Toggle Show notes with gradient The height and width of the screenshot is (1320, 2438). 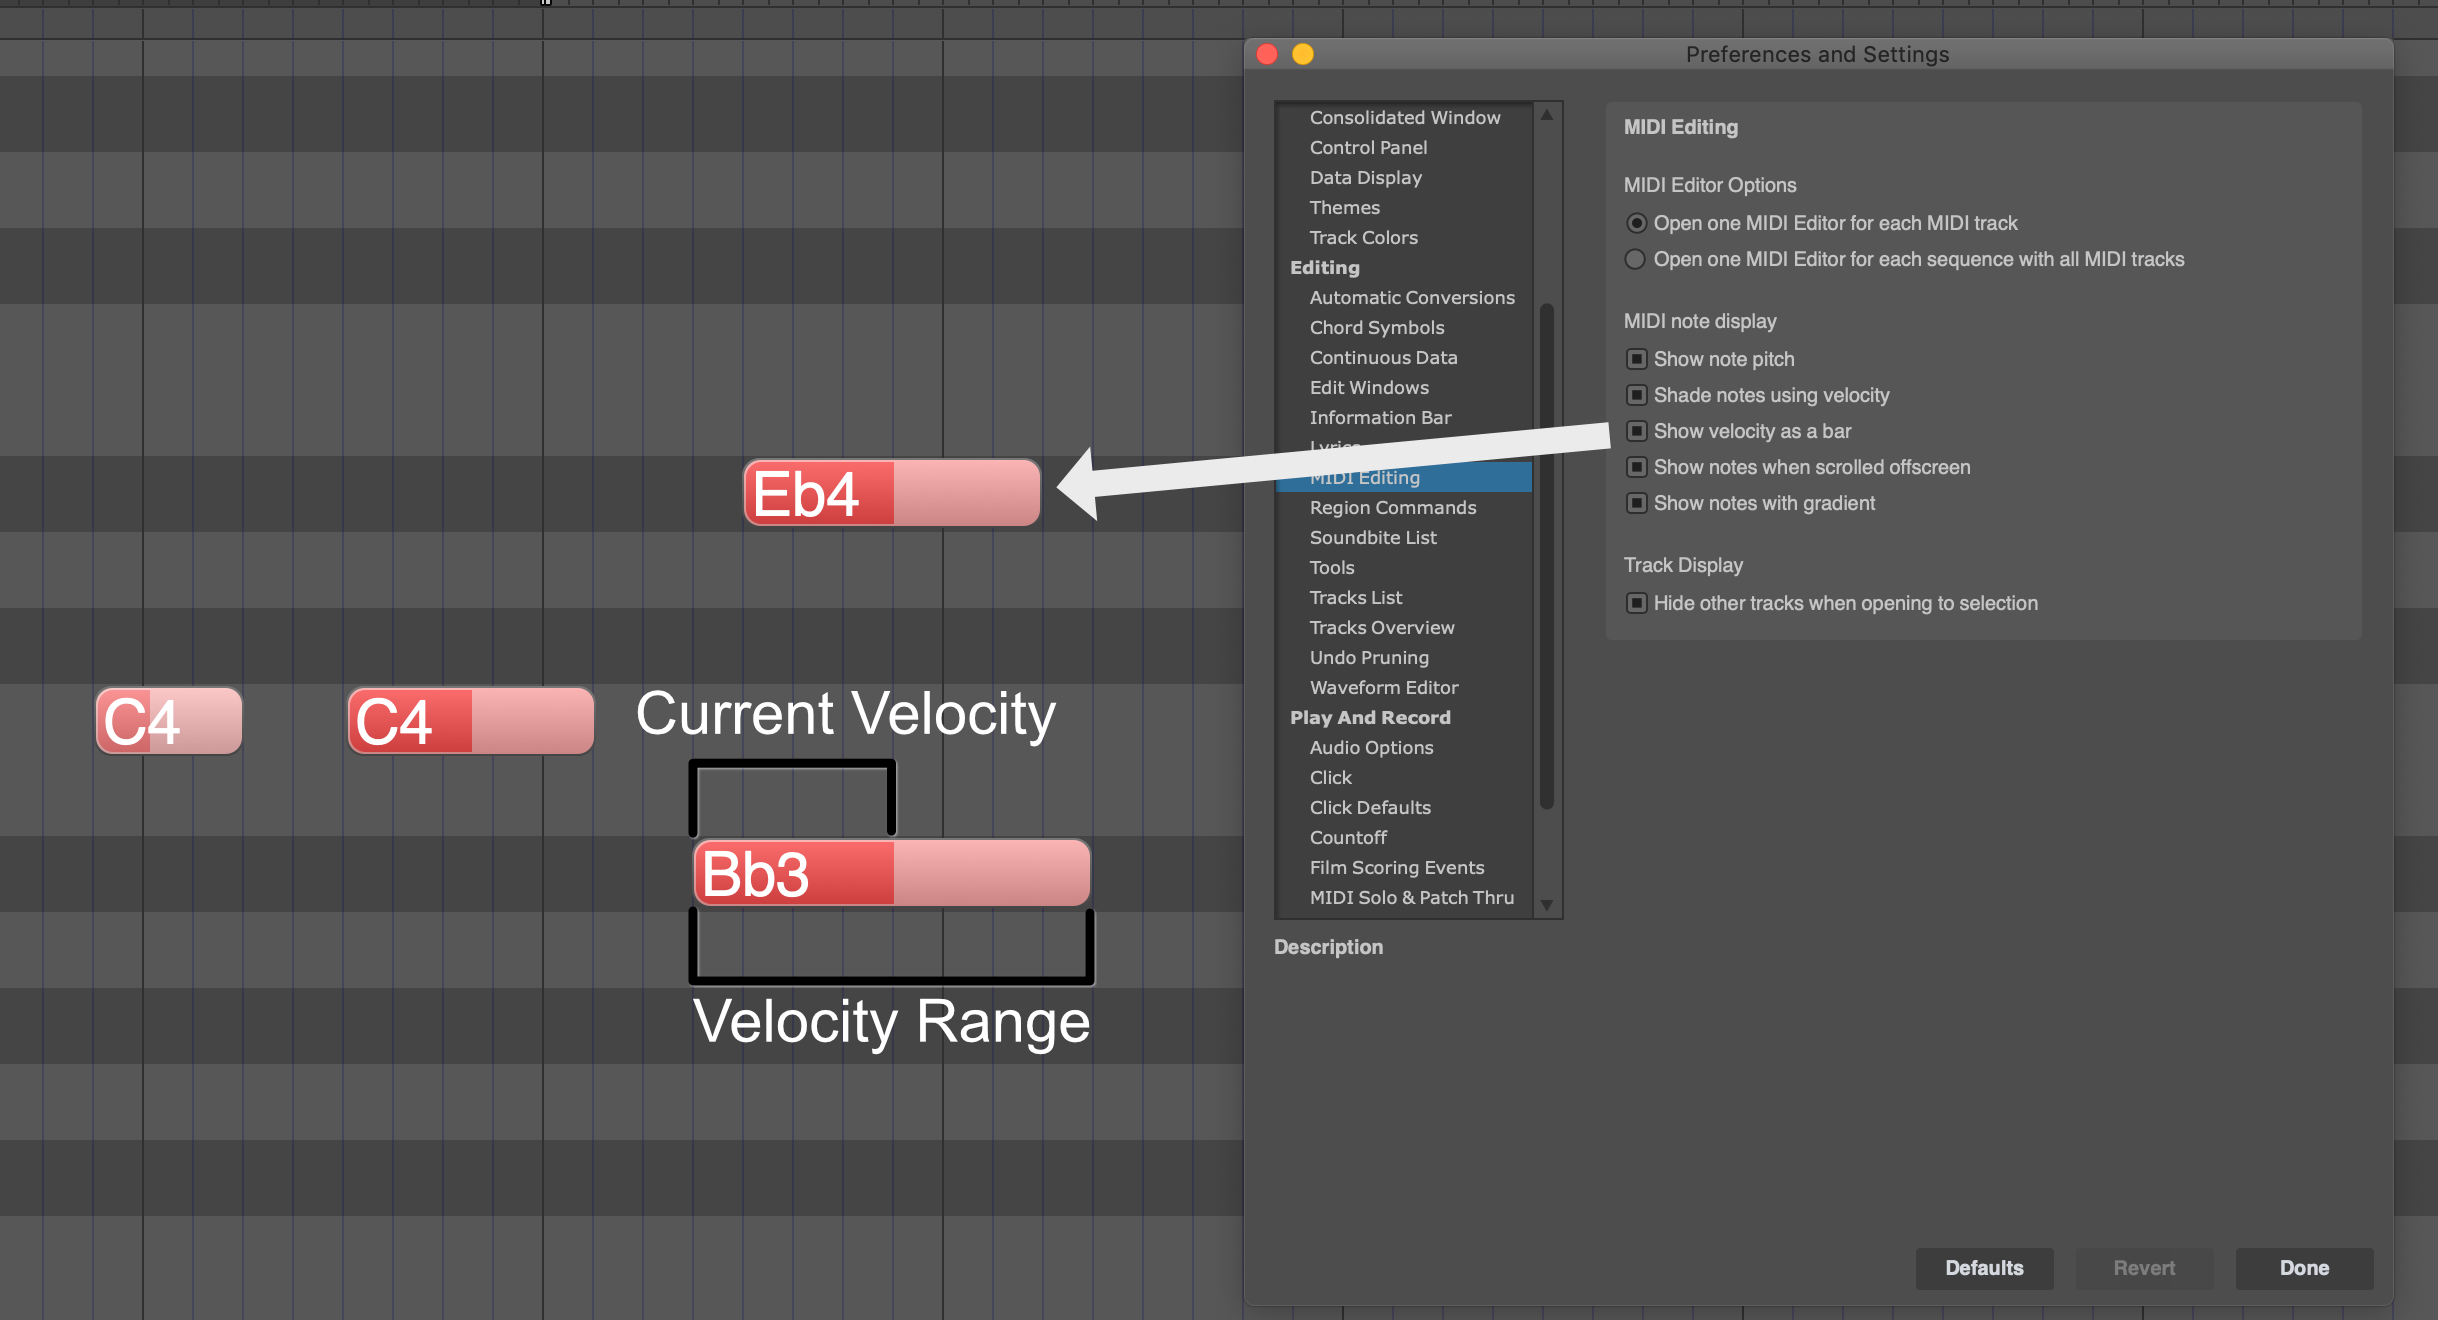[1637, 503]
